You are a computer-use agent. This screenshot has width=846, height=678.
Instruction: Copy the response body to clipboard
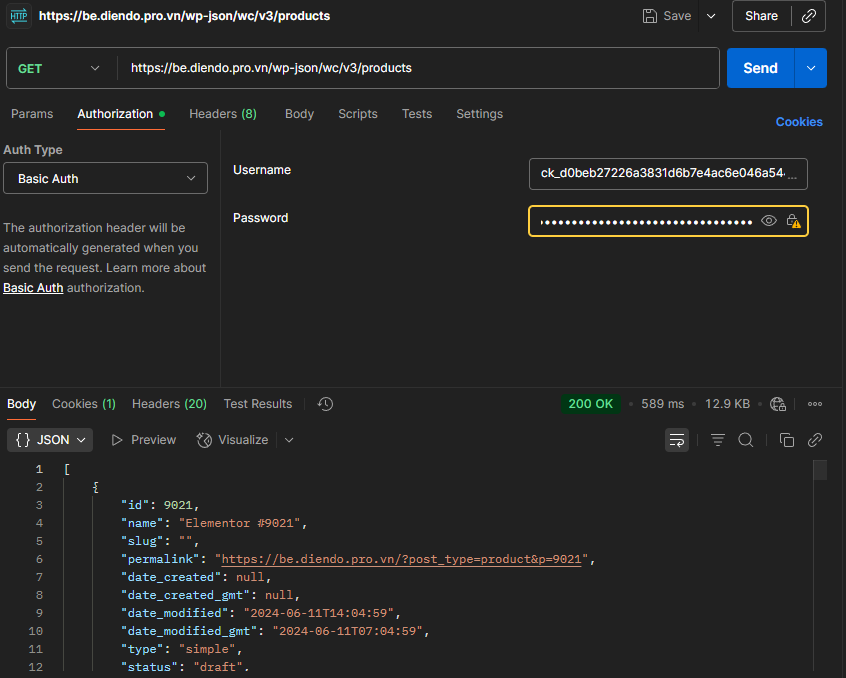(x=787, y=440)
